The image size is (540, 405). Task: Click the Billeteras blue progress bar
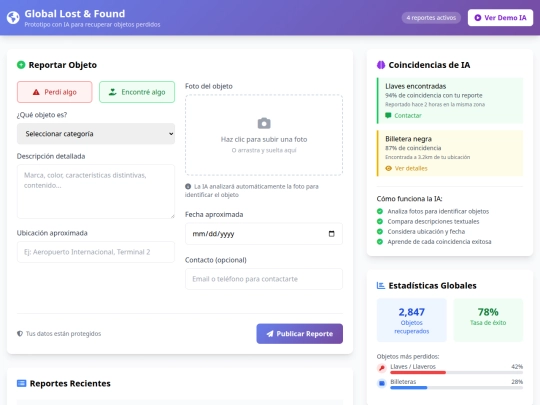pyautogui.click(x=408, y=388)
